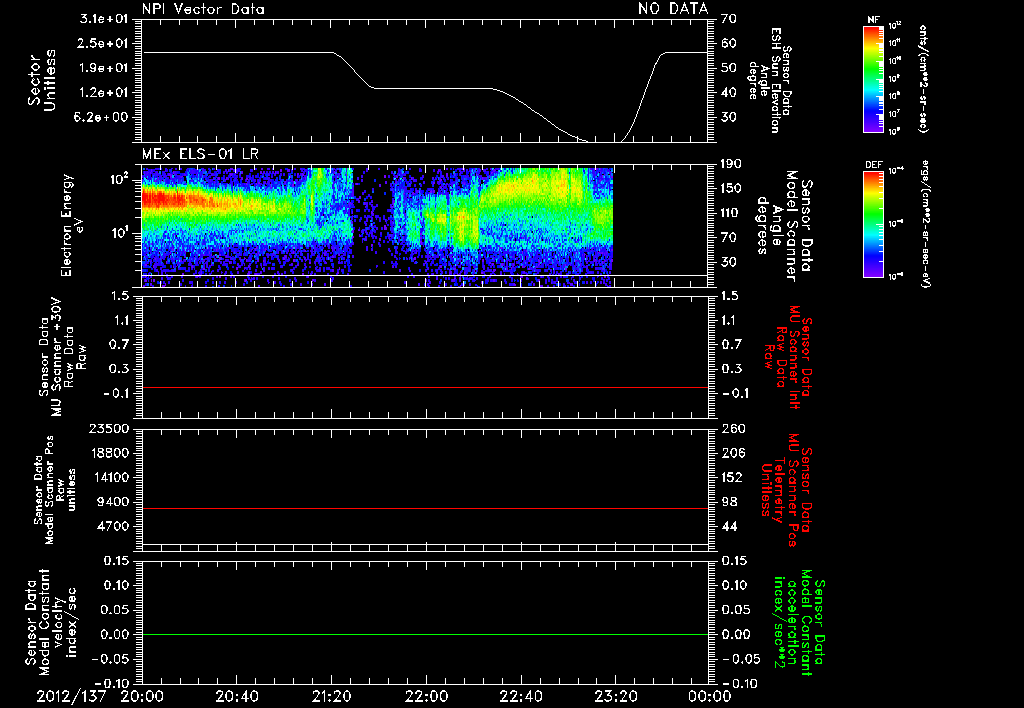Image resolution: width=1024 pixels, height=708 pixels.
Task: Click the '260' telemetry tick label
Action: 733,428
